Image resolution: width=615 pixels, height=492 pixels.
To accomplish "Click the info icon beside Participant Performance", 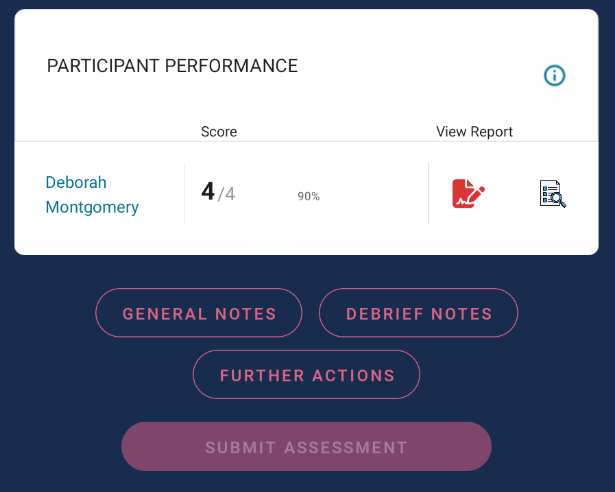I will point(554,75).
